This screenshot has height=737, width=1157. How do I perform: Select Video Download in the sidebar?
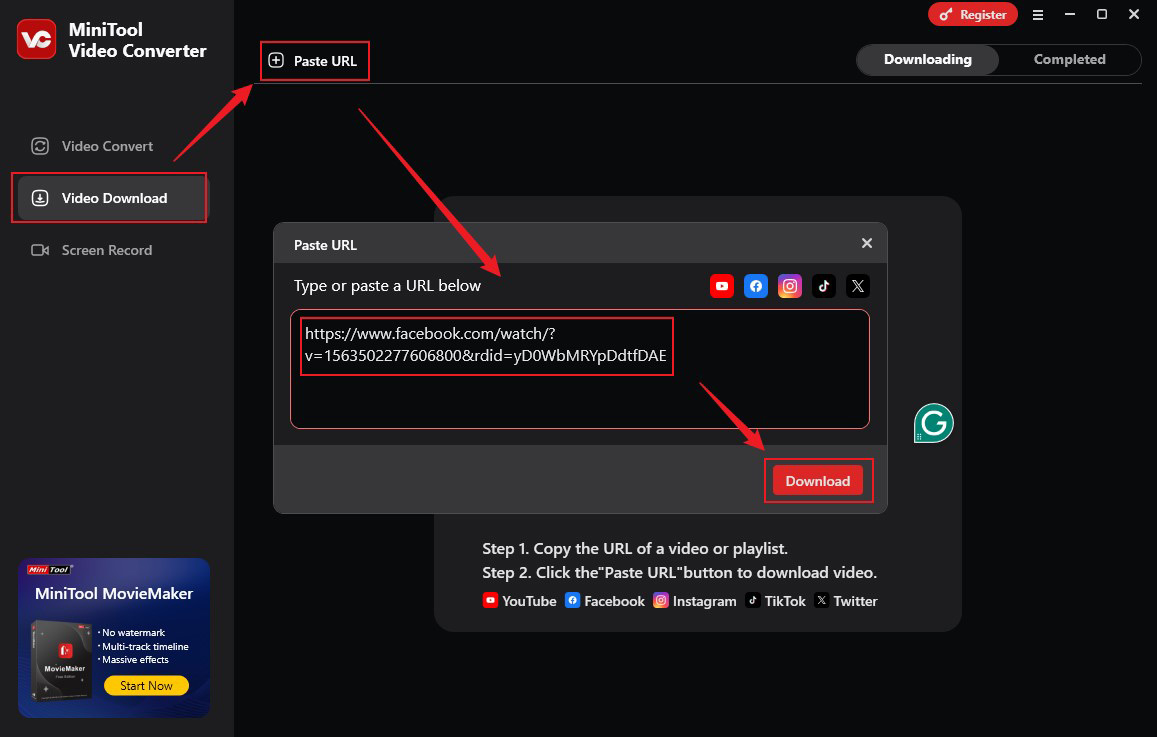click(x=111, y=198)
